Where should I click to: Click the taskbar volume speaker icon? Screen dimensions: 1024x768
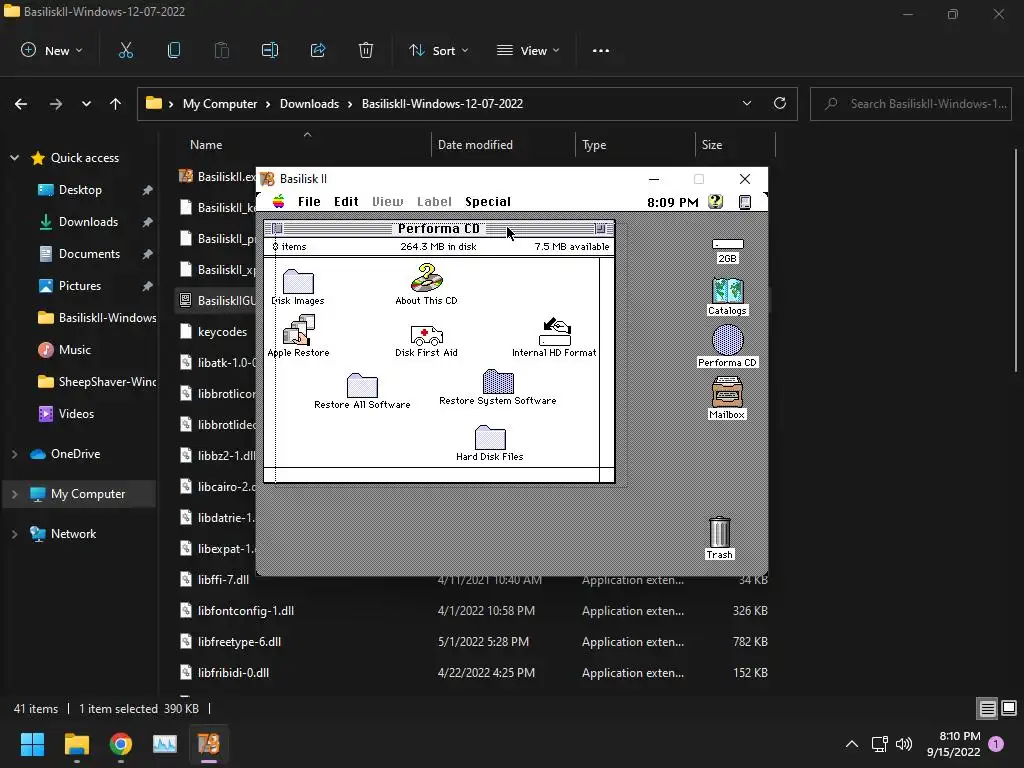[x=904, y=743]
